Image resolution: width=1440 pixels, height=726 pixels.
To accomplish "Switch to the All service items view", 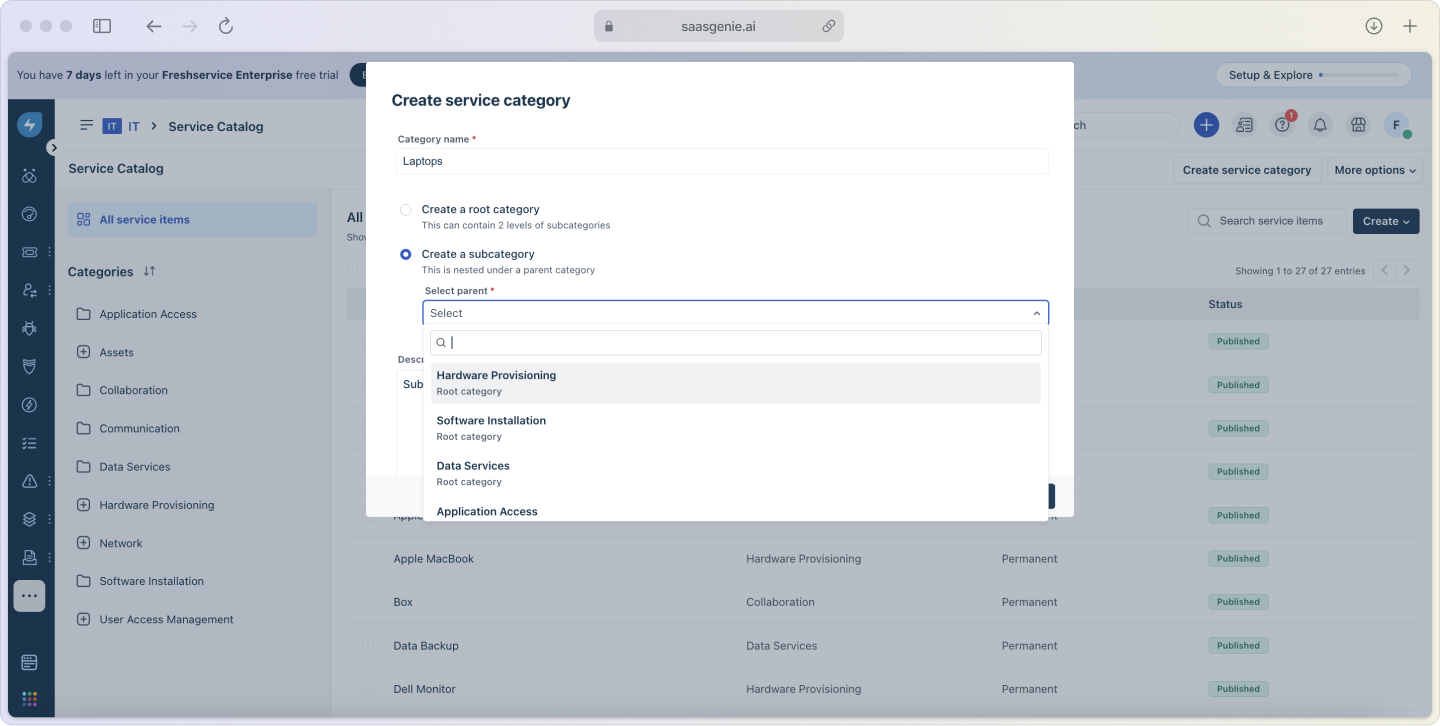I will click(x=147, y=219).
